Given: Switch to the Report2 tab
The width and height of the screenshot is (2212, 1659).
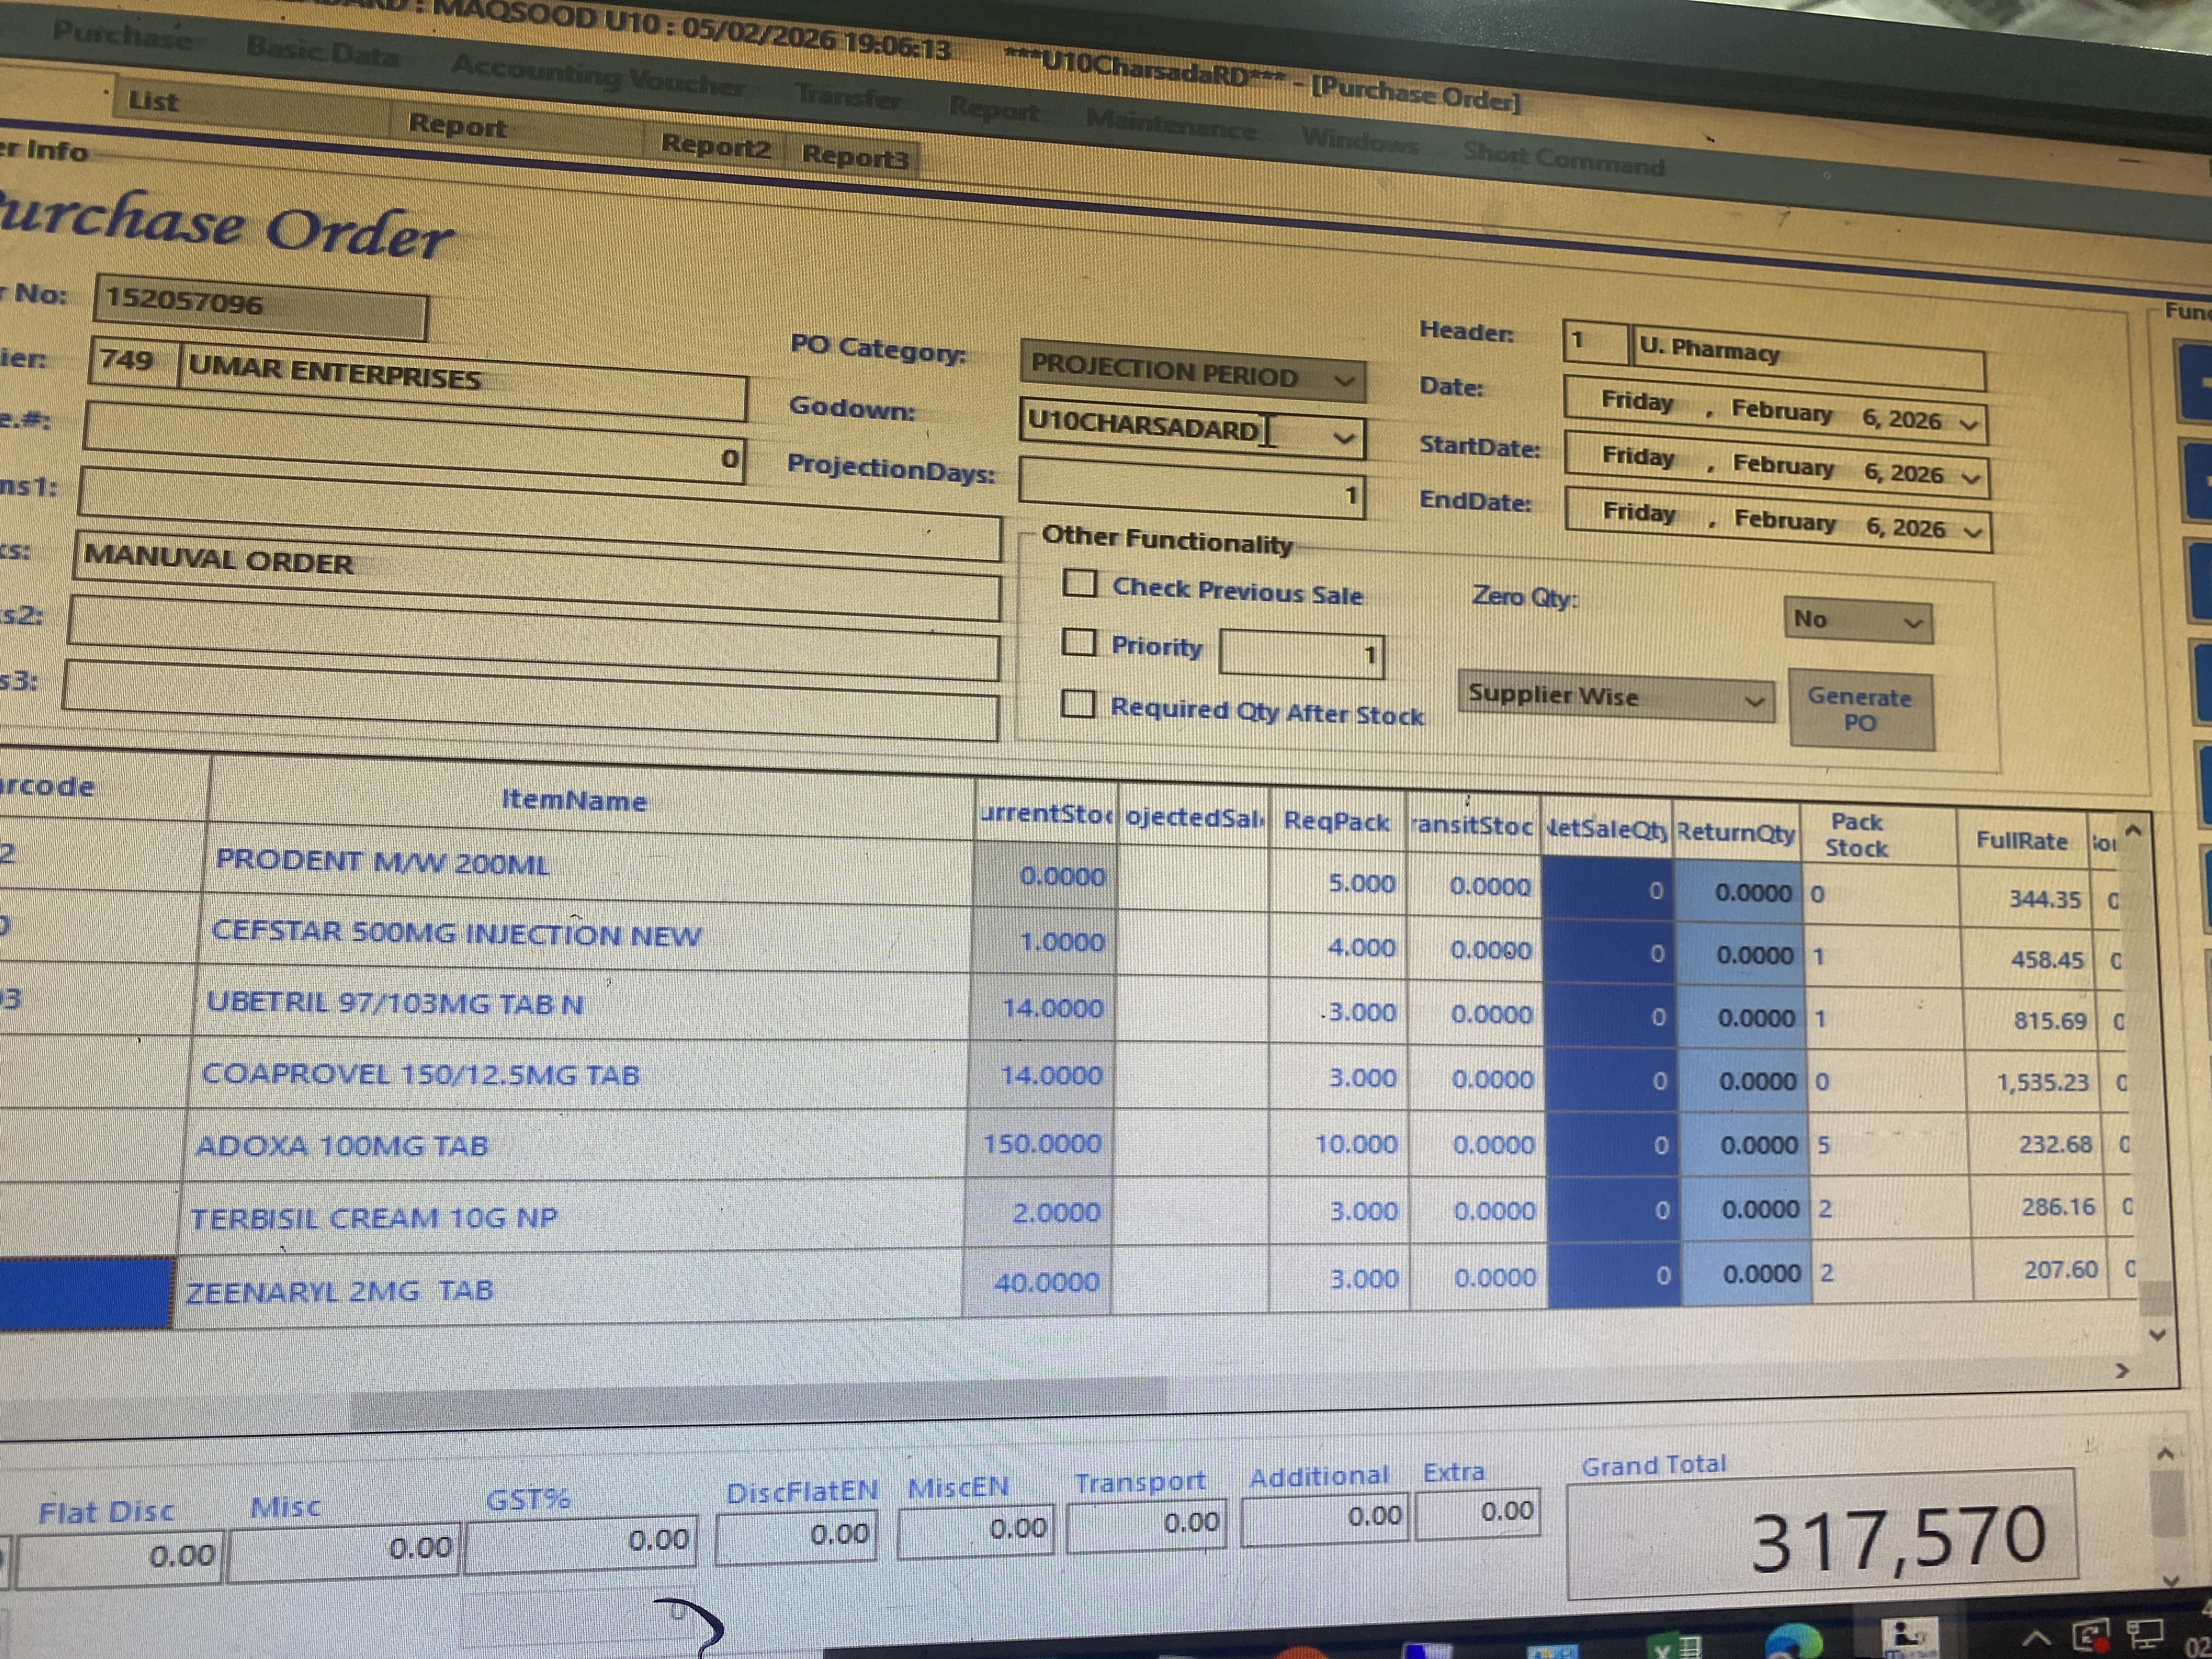Looking at the screenshot, I should 715,148.
